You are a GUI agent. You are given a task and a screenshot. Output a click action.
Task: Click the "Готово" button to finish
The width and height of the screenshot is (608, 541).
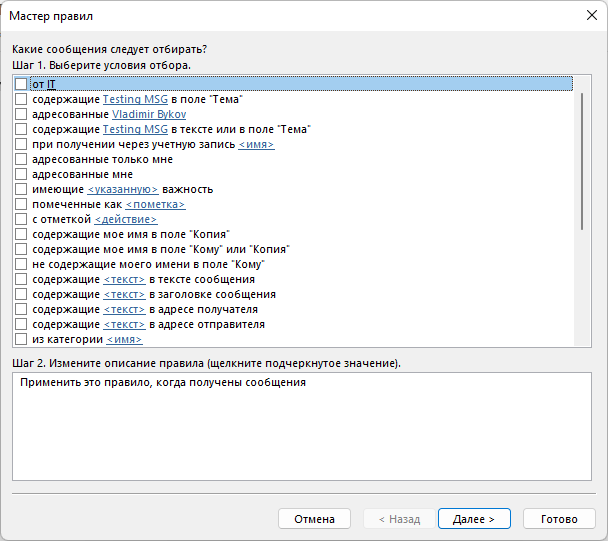(559, 519)
